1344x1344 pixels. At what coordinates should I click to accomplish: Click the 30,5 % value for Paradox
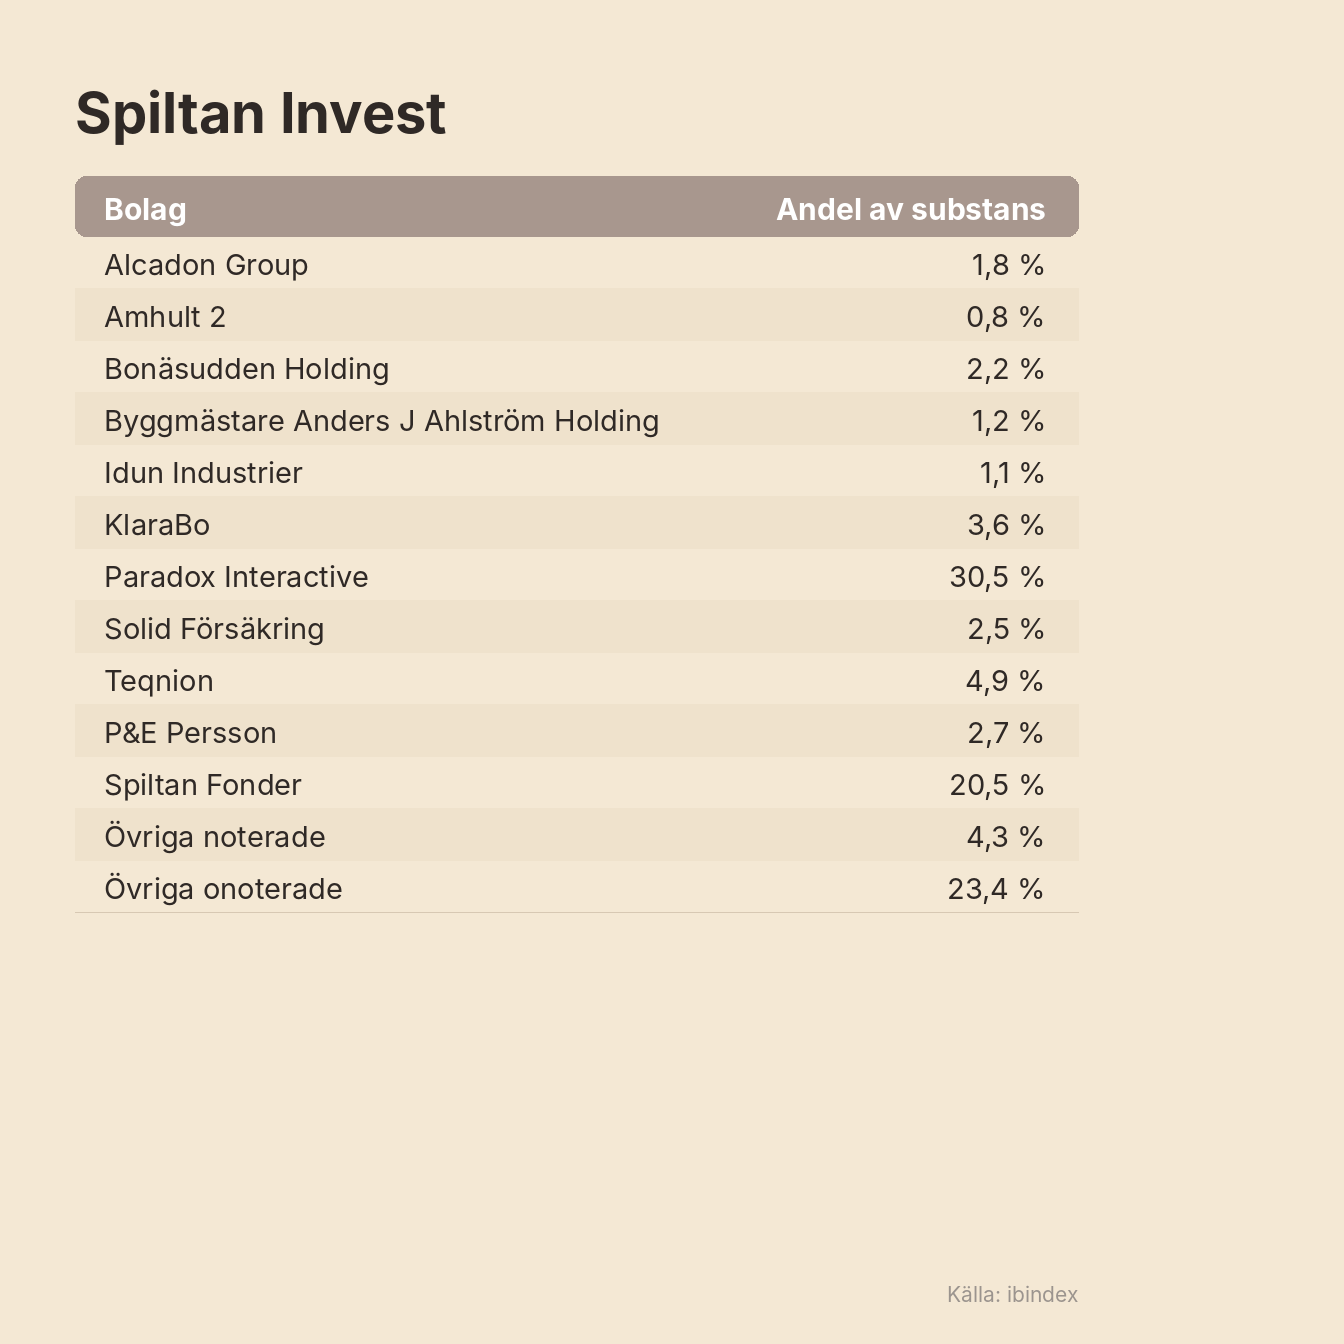point(997,577)
